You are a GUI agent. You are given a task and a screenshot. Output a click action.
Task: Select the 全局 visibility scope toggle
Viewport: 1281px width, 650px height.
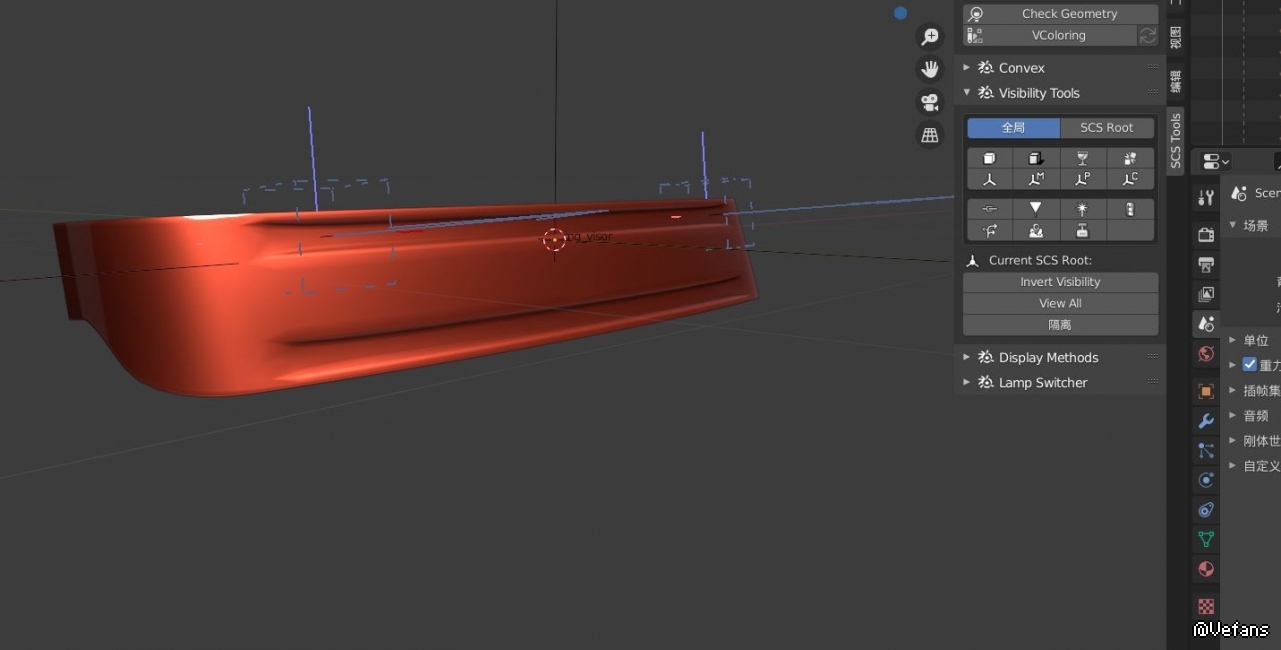(x=1013, y=128)
